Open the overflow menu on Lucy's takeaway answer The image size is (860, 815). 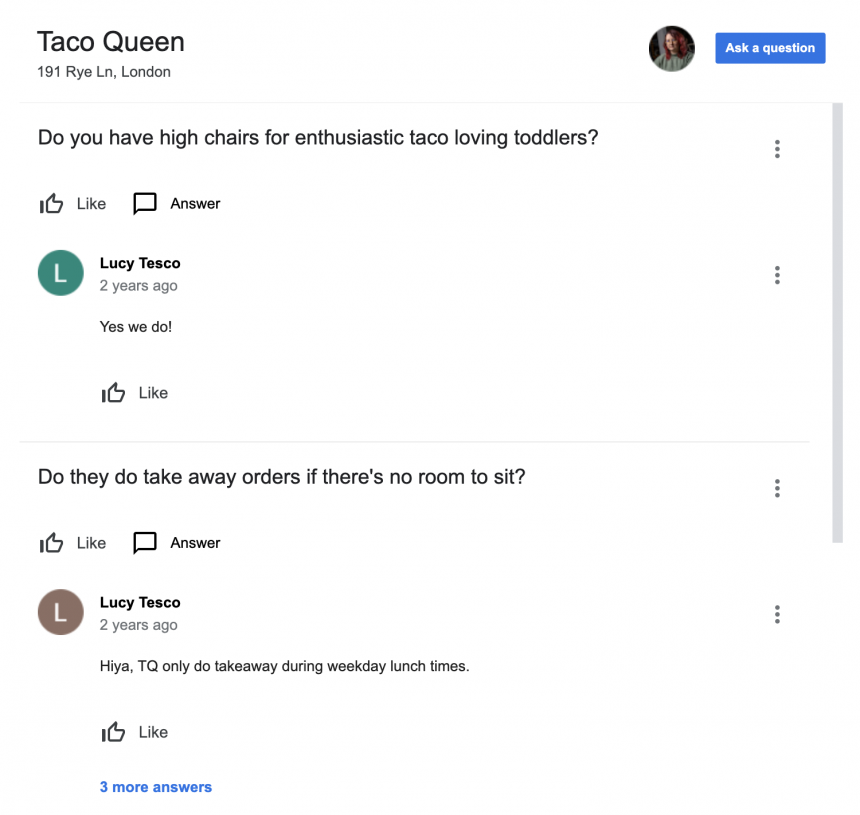(x=777, y=614)
